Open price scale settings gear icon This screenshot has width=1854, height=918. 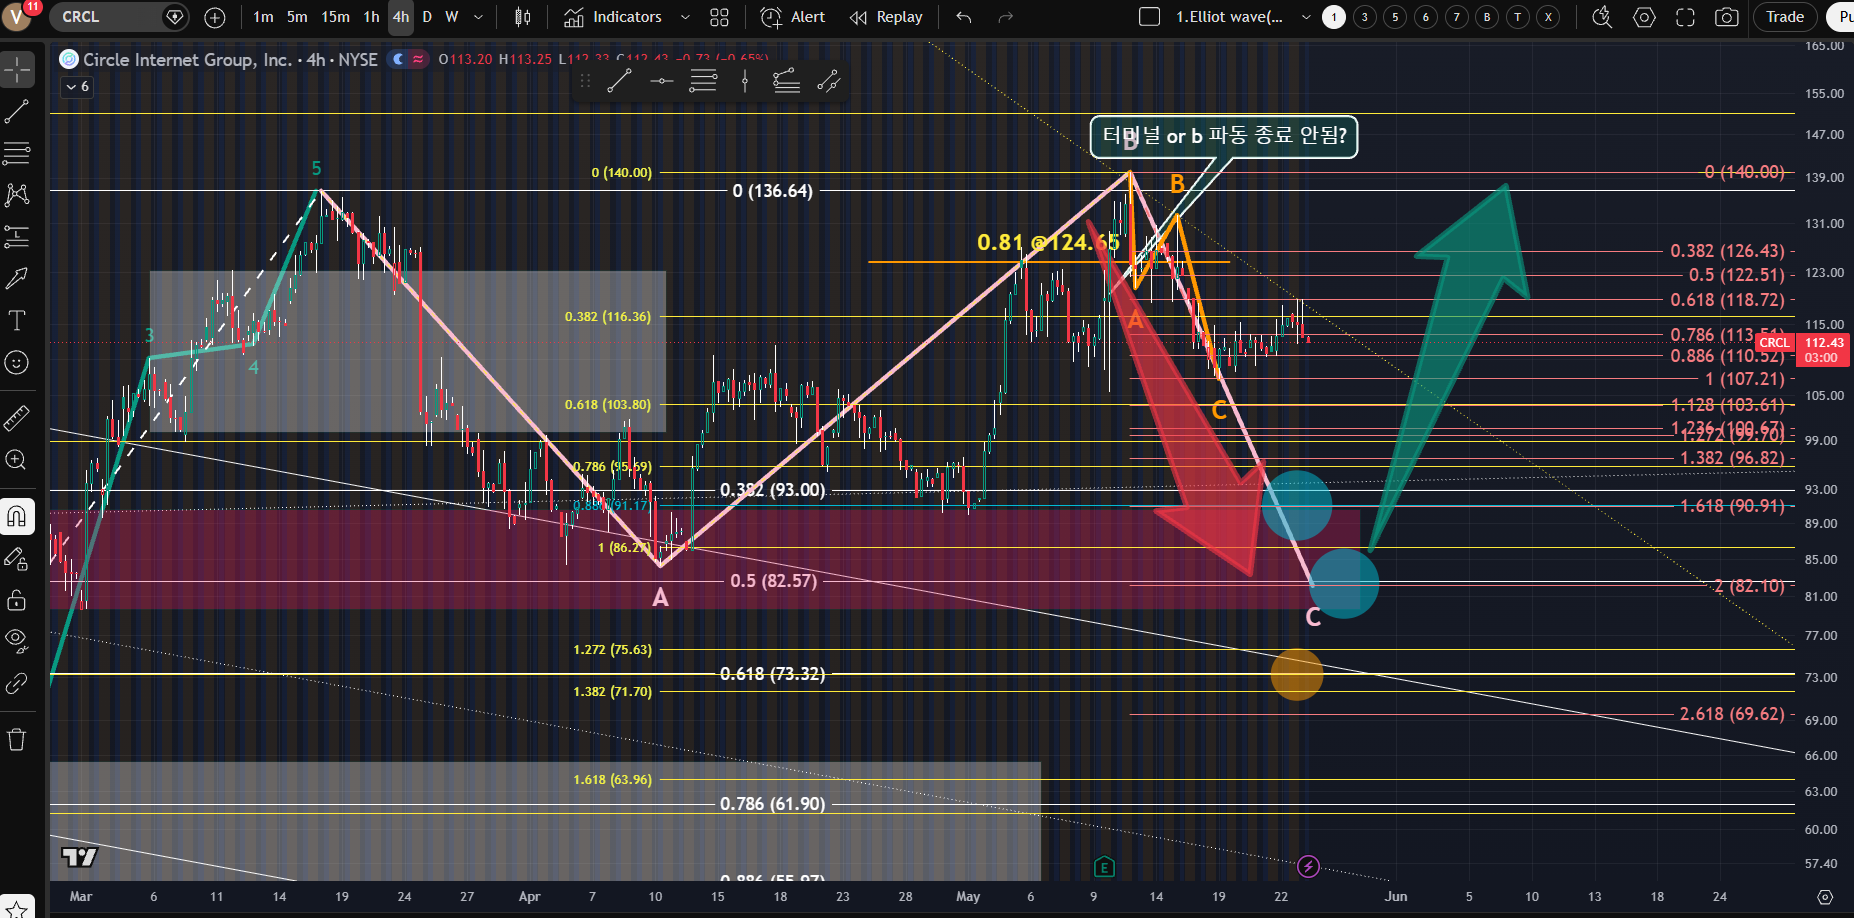1825,897
